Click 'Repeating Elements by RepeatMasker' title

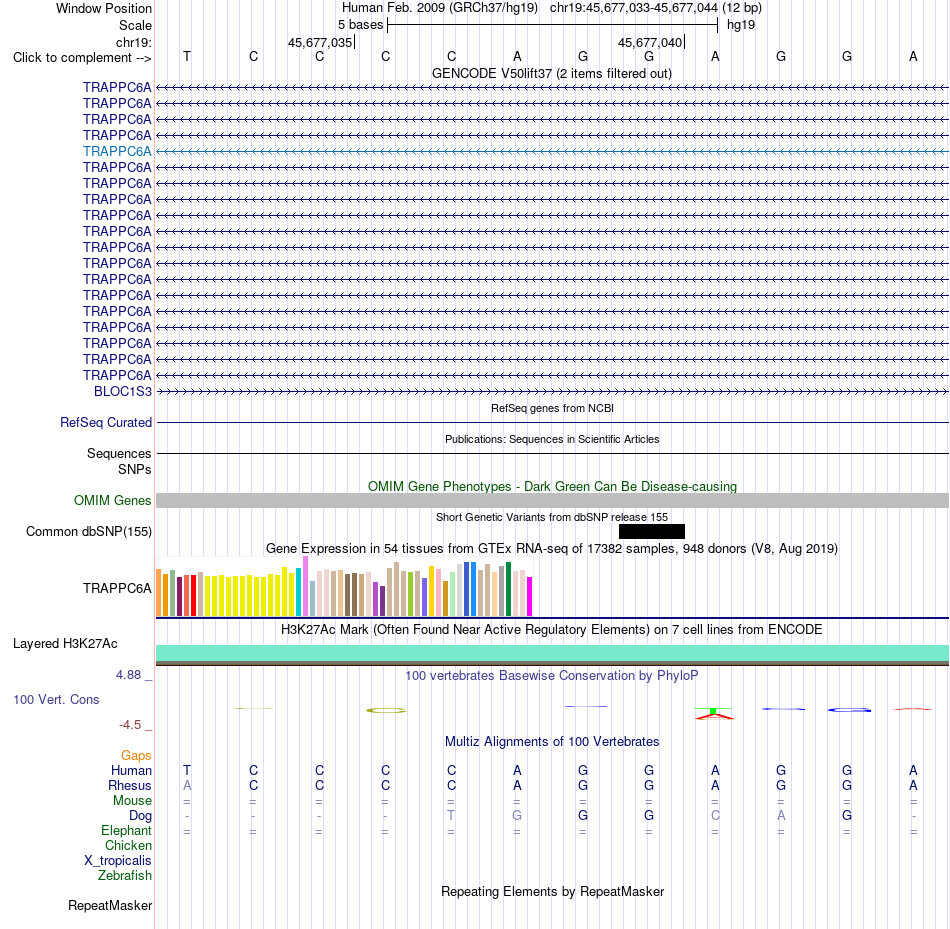[x=552, y=892]
